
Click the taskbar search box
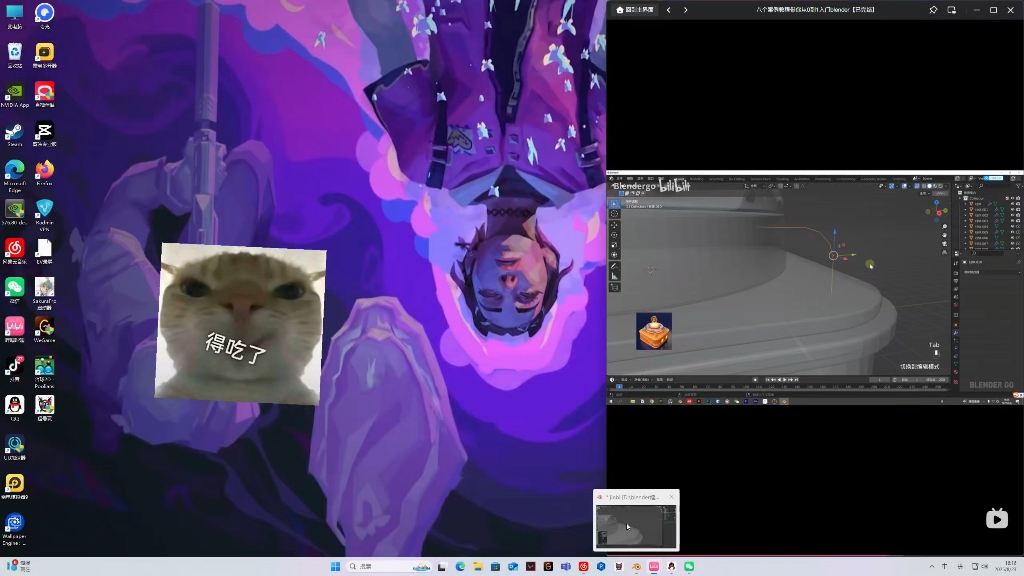(376, 567)
